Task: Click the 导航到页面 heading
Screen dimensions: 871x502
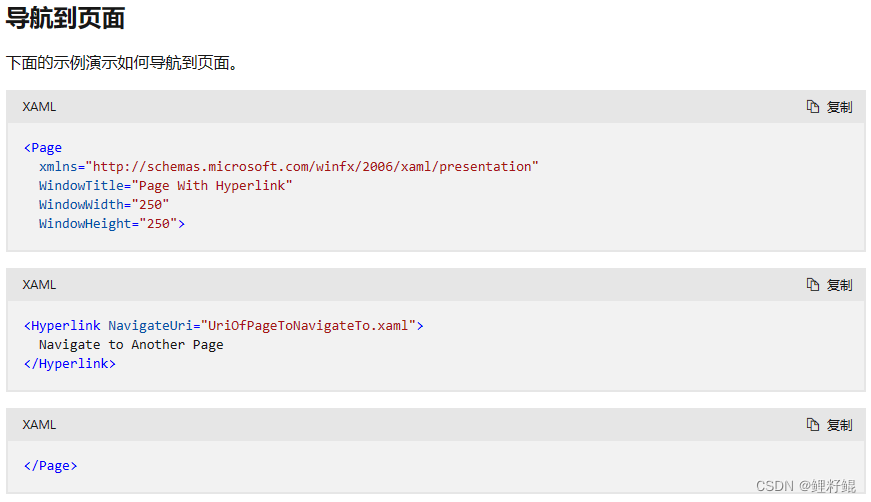Action: 66,18
